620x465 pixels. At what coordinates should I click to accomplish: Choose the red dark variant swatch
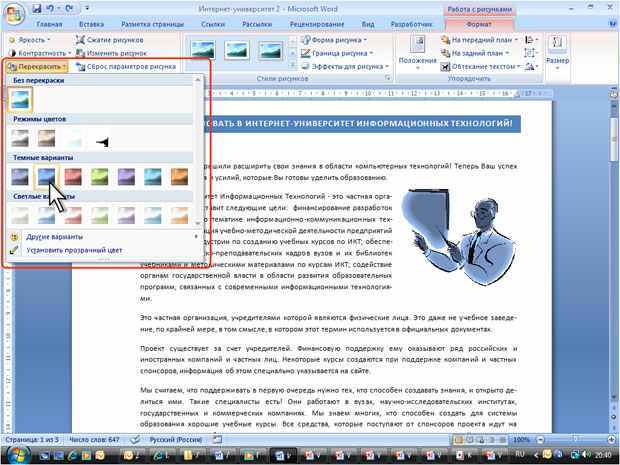(73, 177)
